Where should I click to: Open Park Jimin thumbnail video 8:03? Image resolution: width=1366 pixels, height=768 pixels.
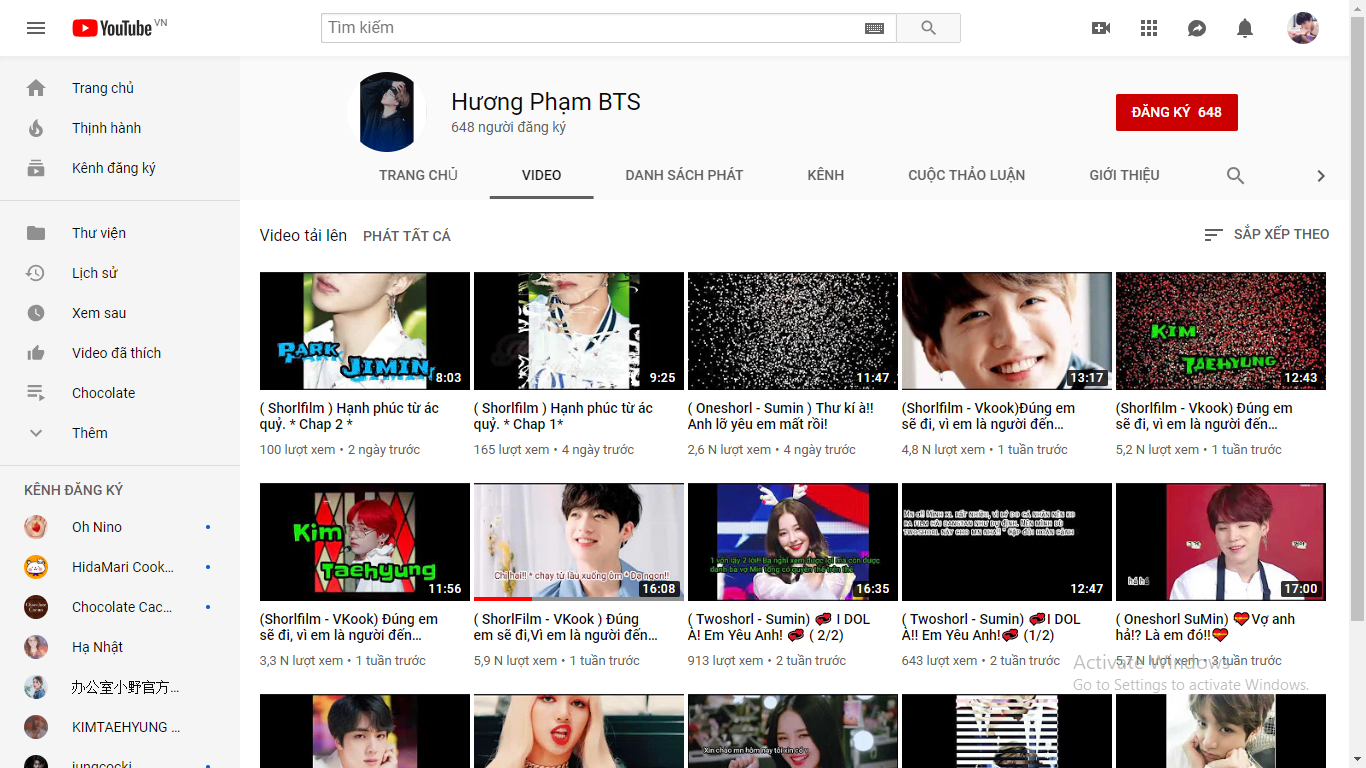pyautogui.click(x=365, y=331)
